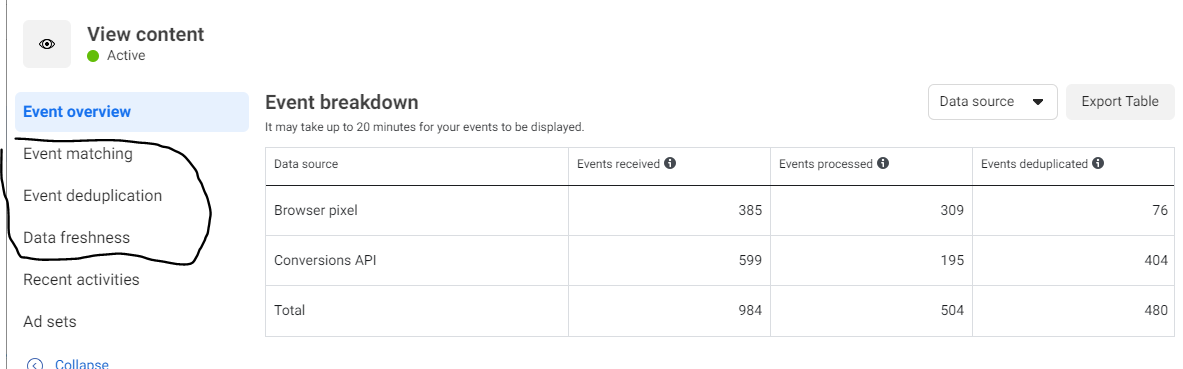Select the Conversions API row
The width and height of the screenshot is (1183, 369).
click(720, 260)
